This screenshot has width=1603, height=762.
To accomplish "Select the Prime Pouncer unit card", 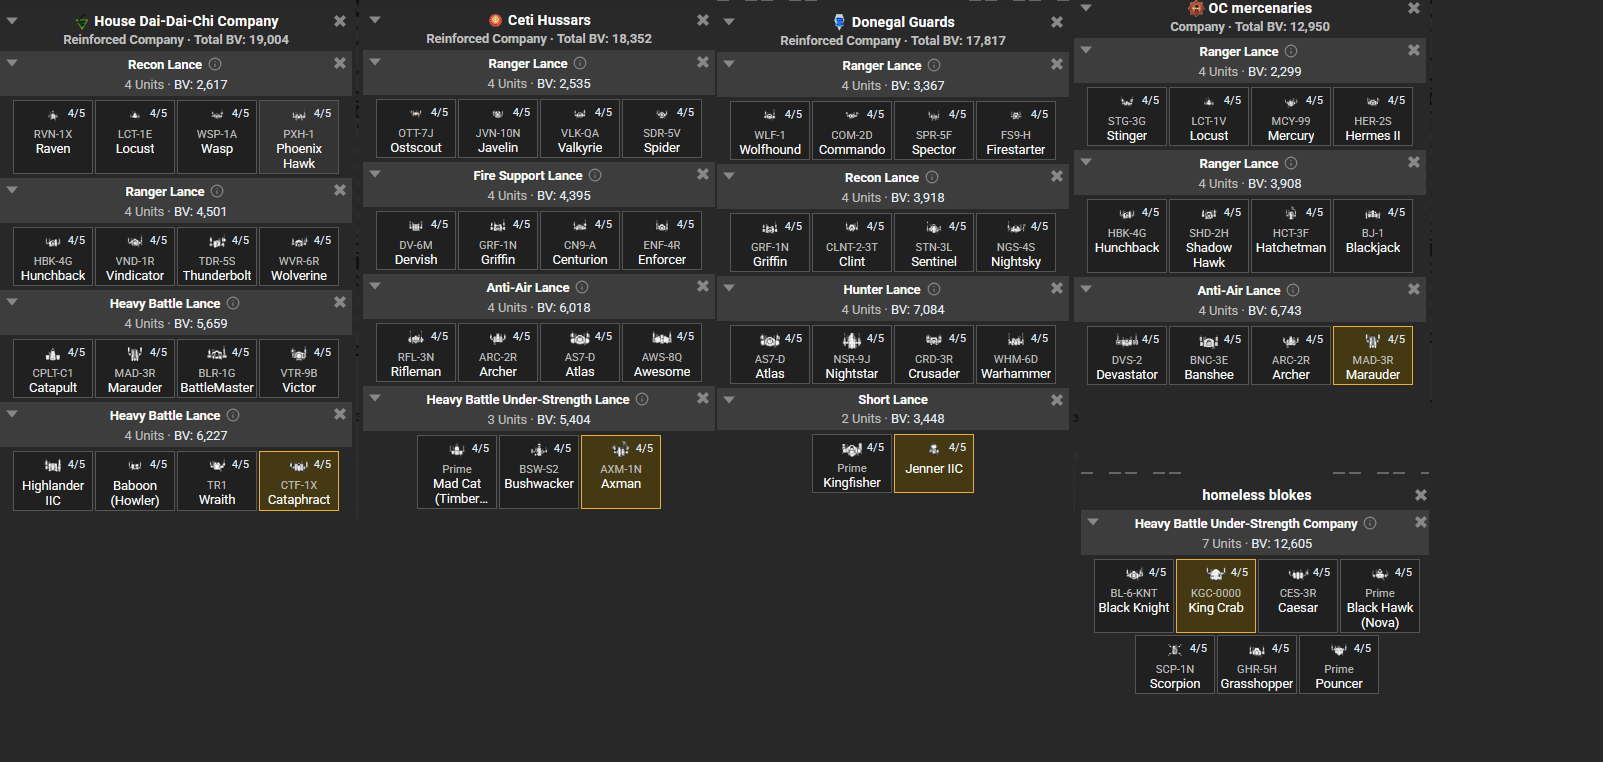I will 1339,665.
